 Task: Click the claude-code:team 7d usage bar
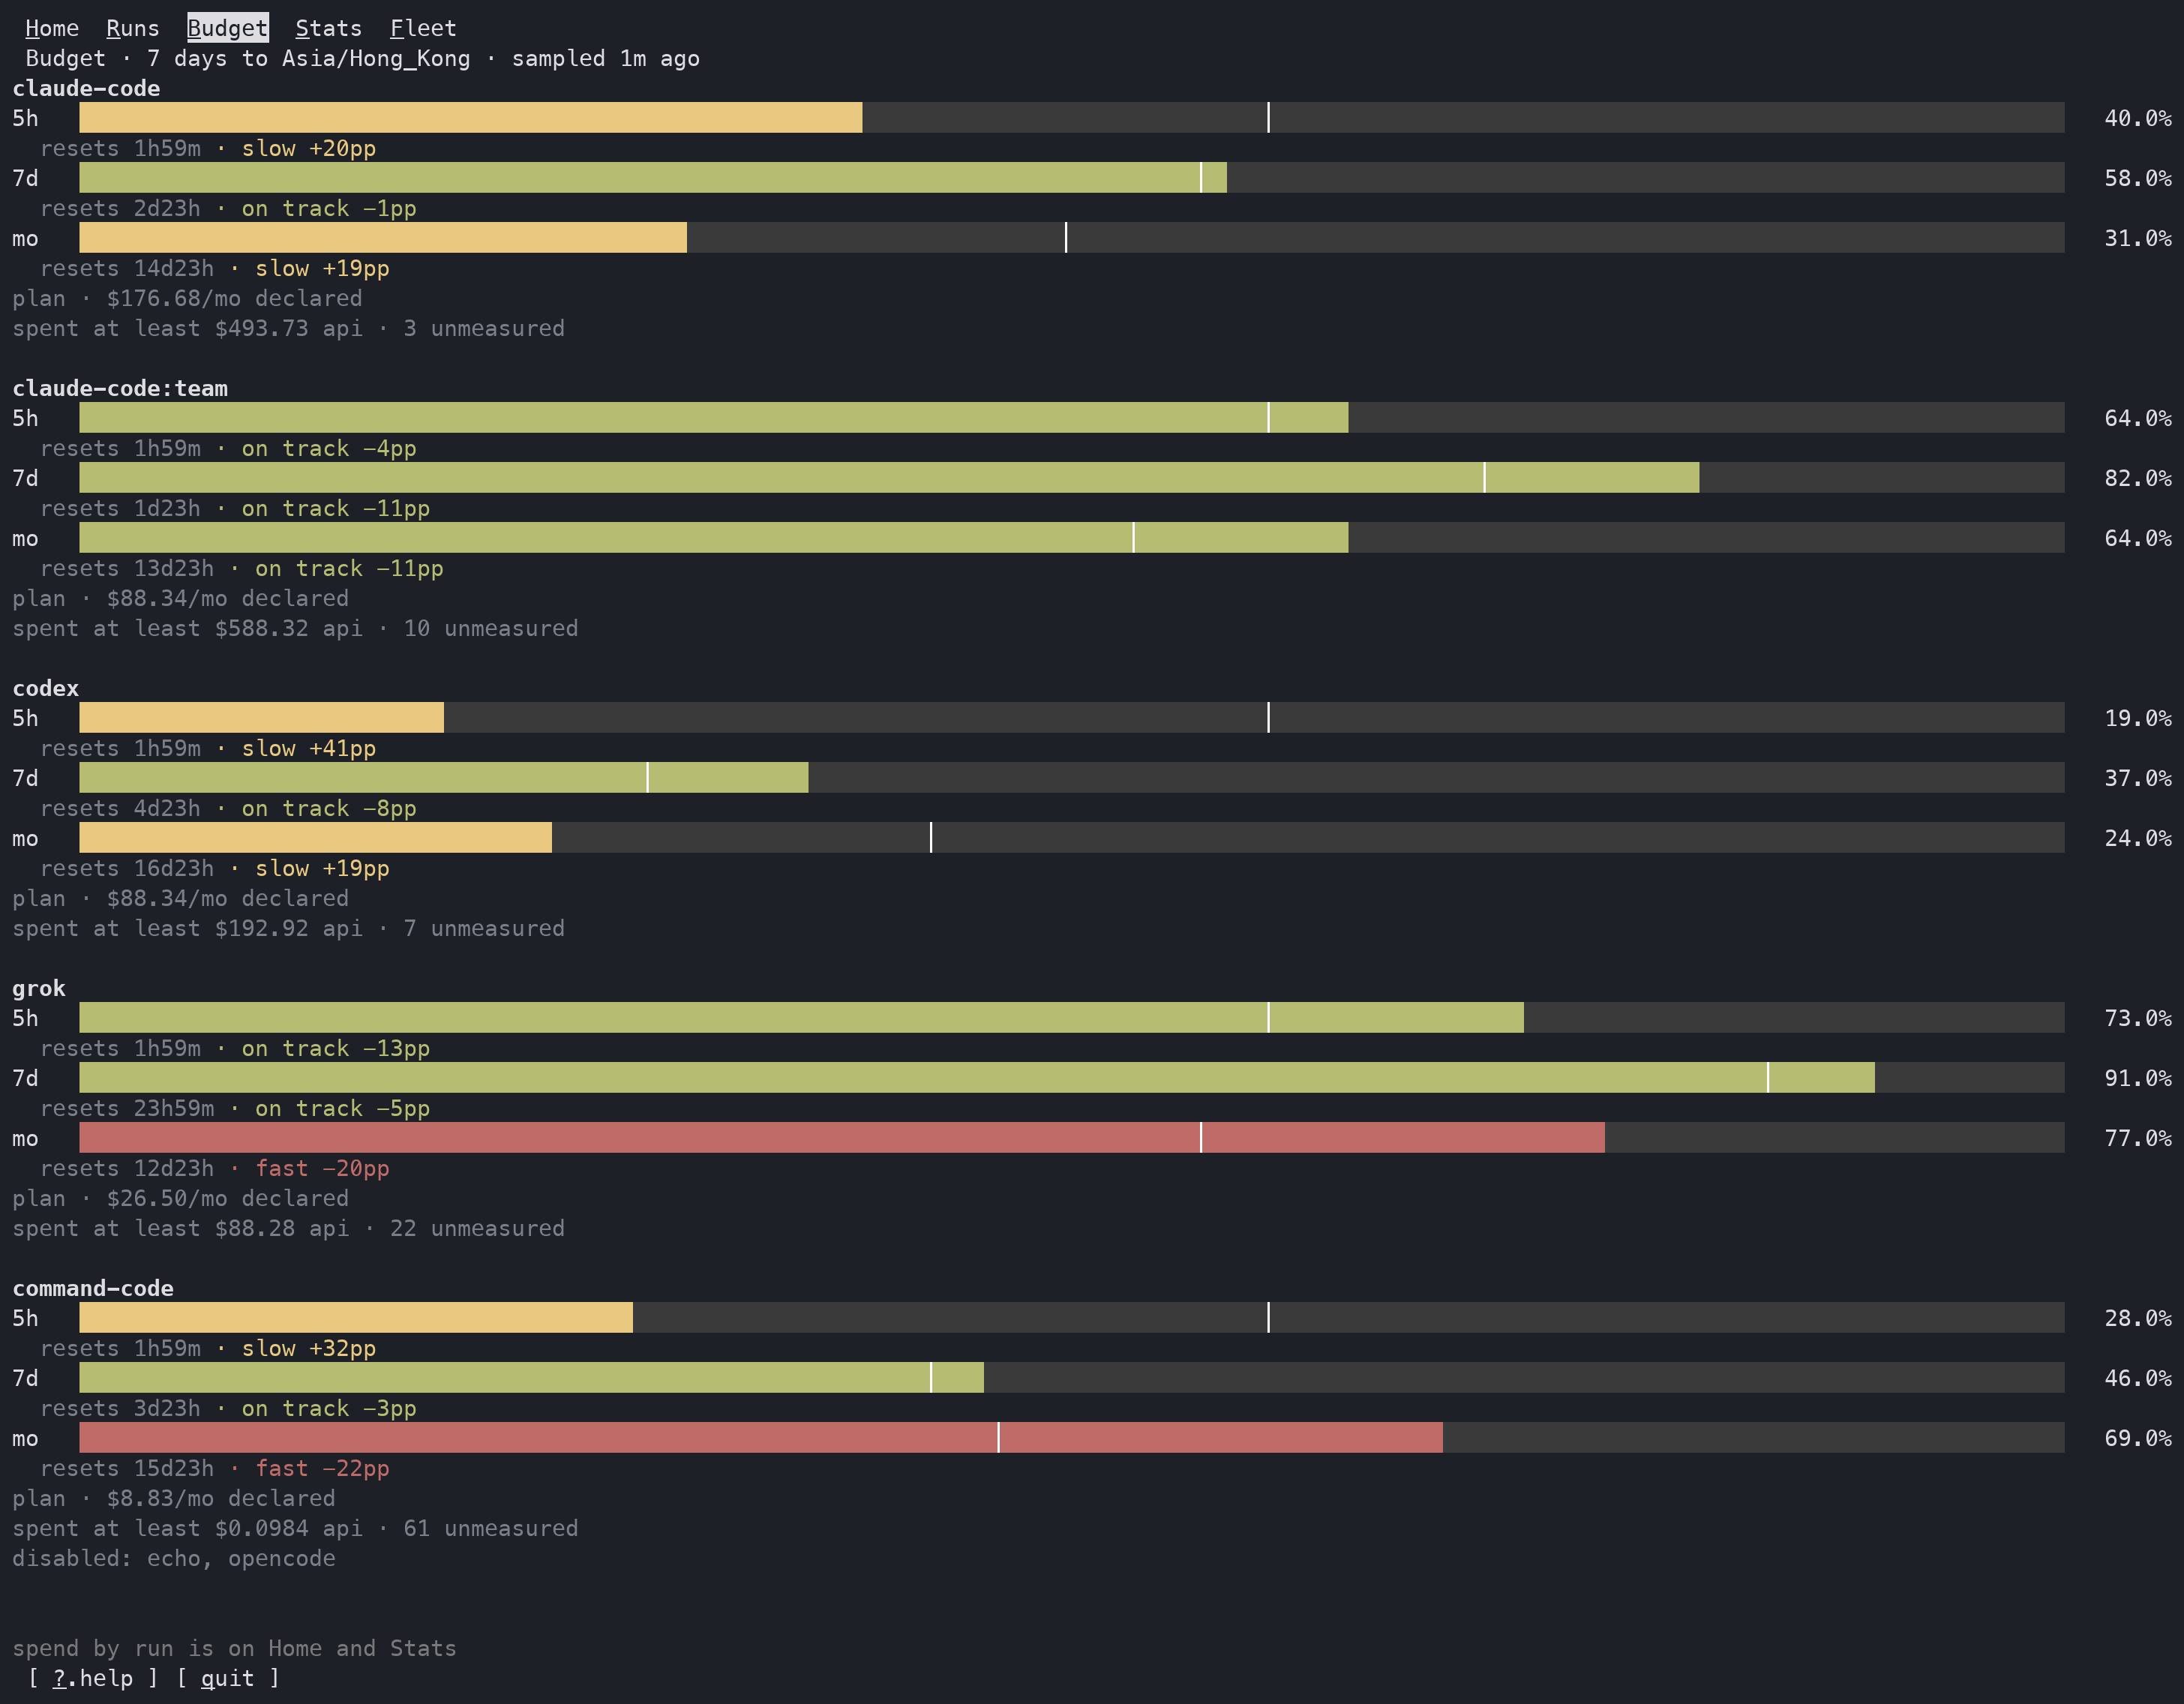1072,477
